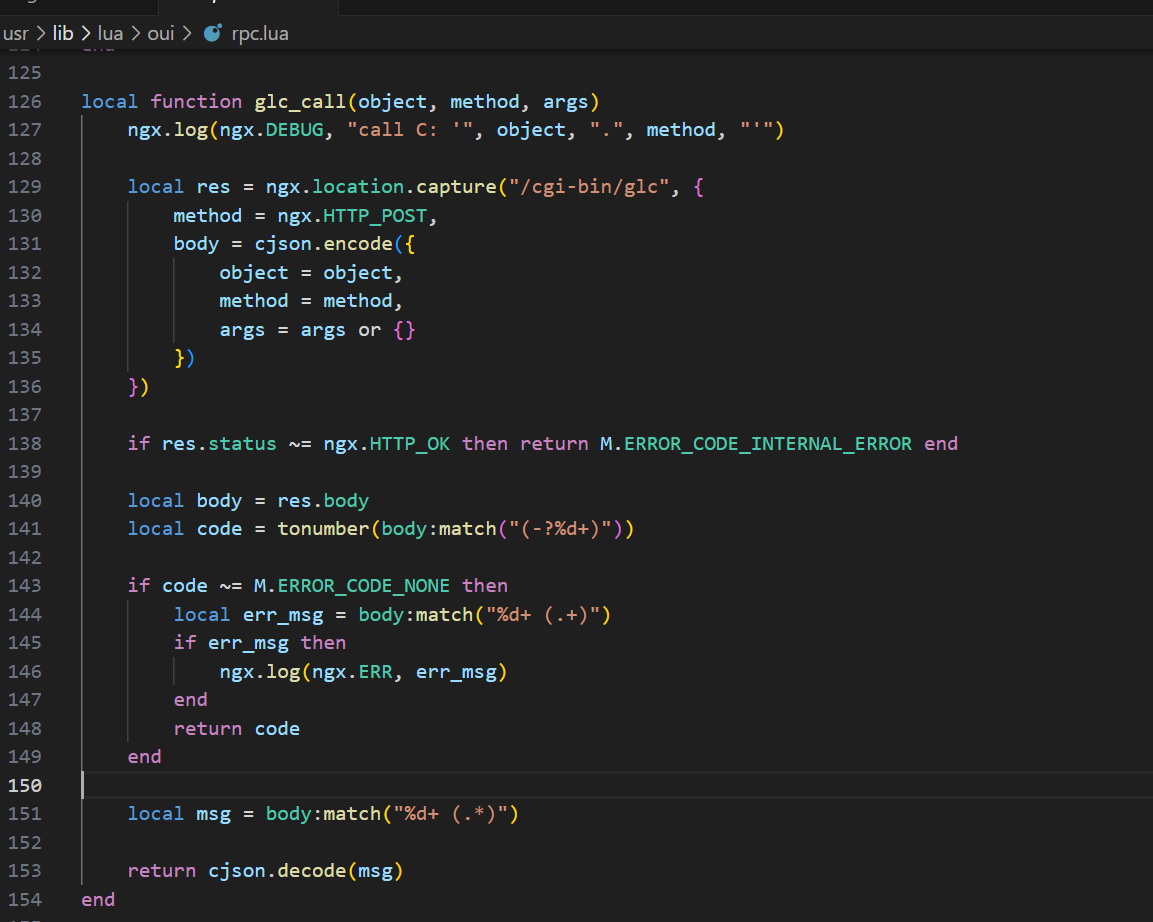
Task: Click 'cjson.decode' on line 153
Action: (x=277, y=871)
